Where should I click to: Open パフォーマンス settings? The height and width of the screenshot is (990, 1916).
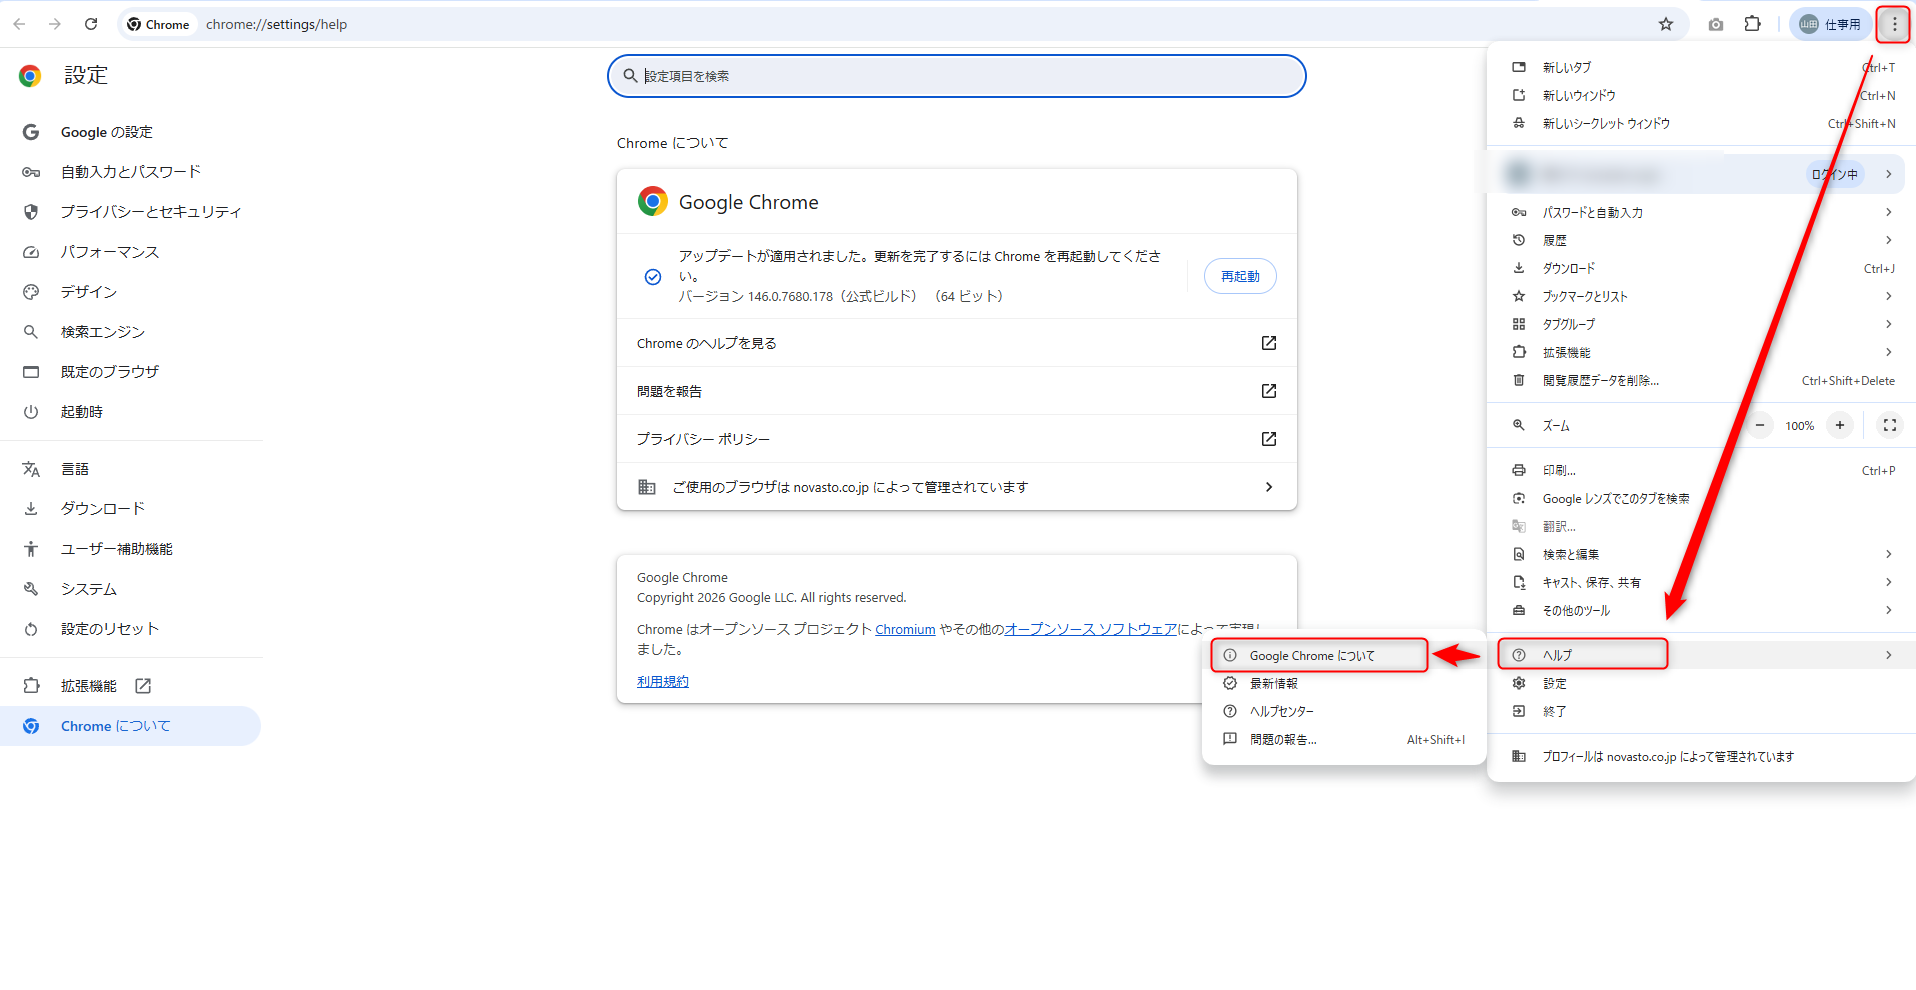coord(131,252)
